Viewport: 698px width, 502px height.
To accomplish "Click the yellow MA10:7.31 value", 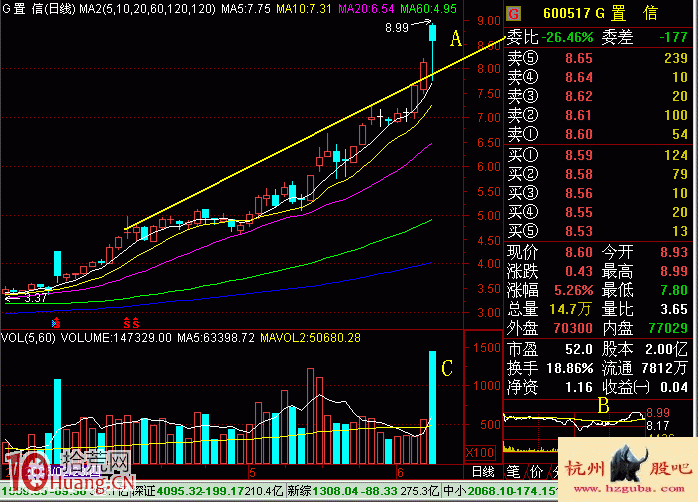I will click(304, 8).
